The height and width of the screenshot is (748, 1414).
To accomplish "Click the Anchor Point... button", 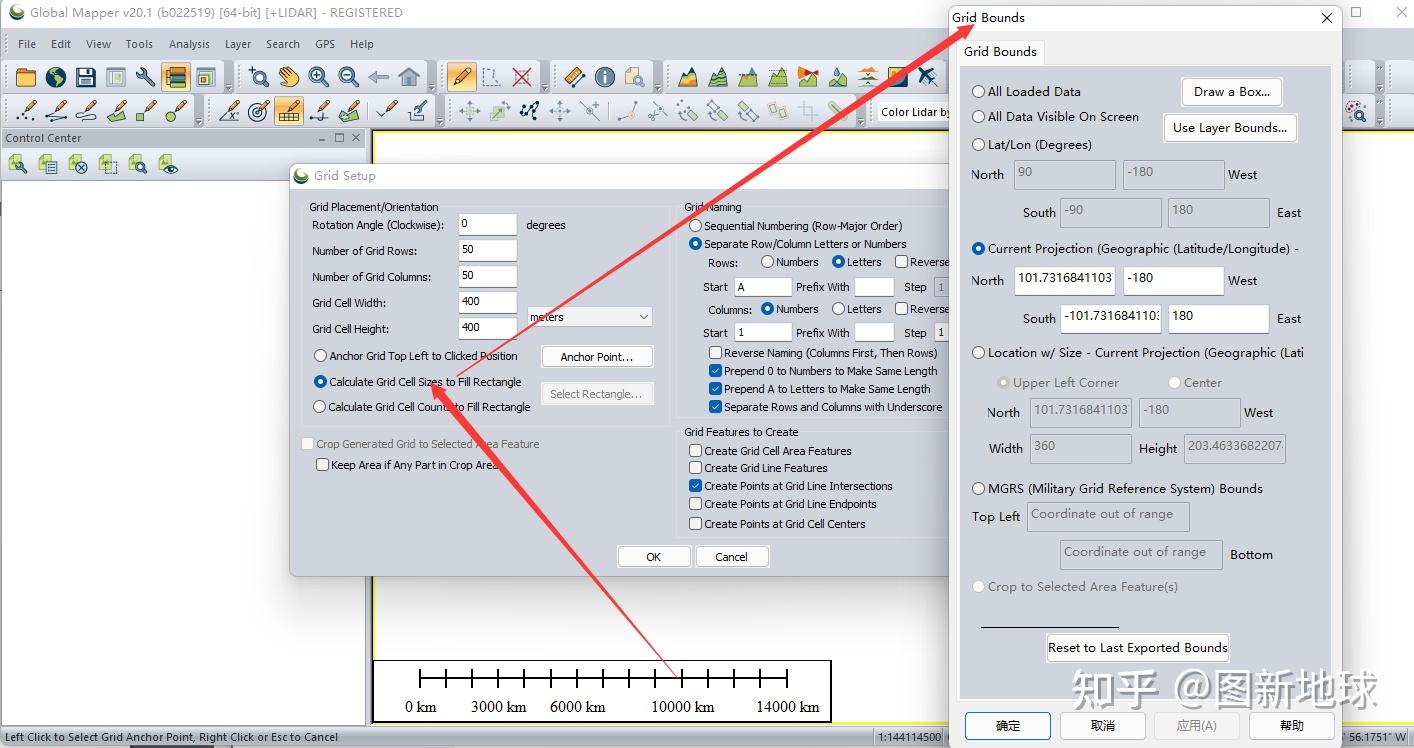I will coord(597,357).
